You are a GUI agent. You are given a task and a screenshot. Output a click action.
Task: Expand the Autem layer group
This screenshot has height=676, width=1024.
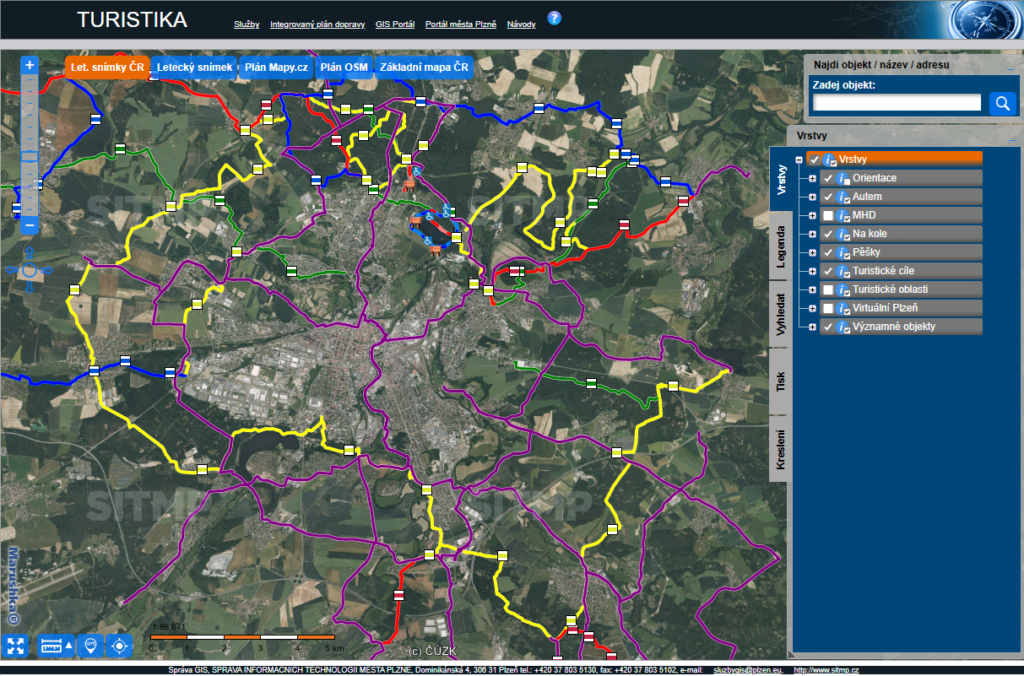coord(812,197)
